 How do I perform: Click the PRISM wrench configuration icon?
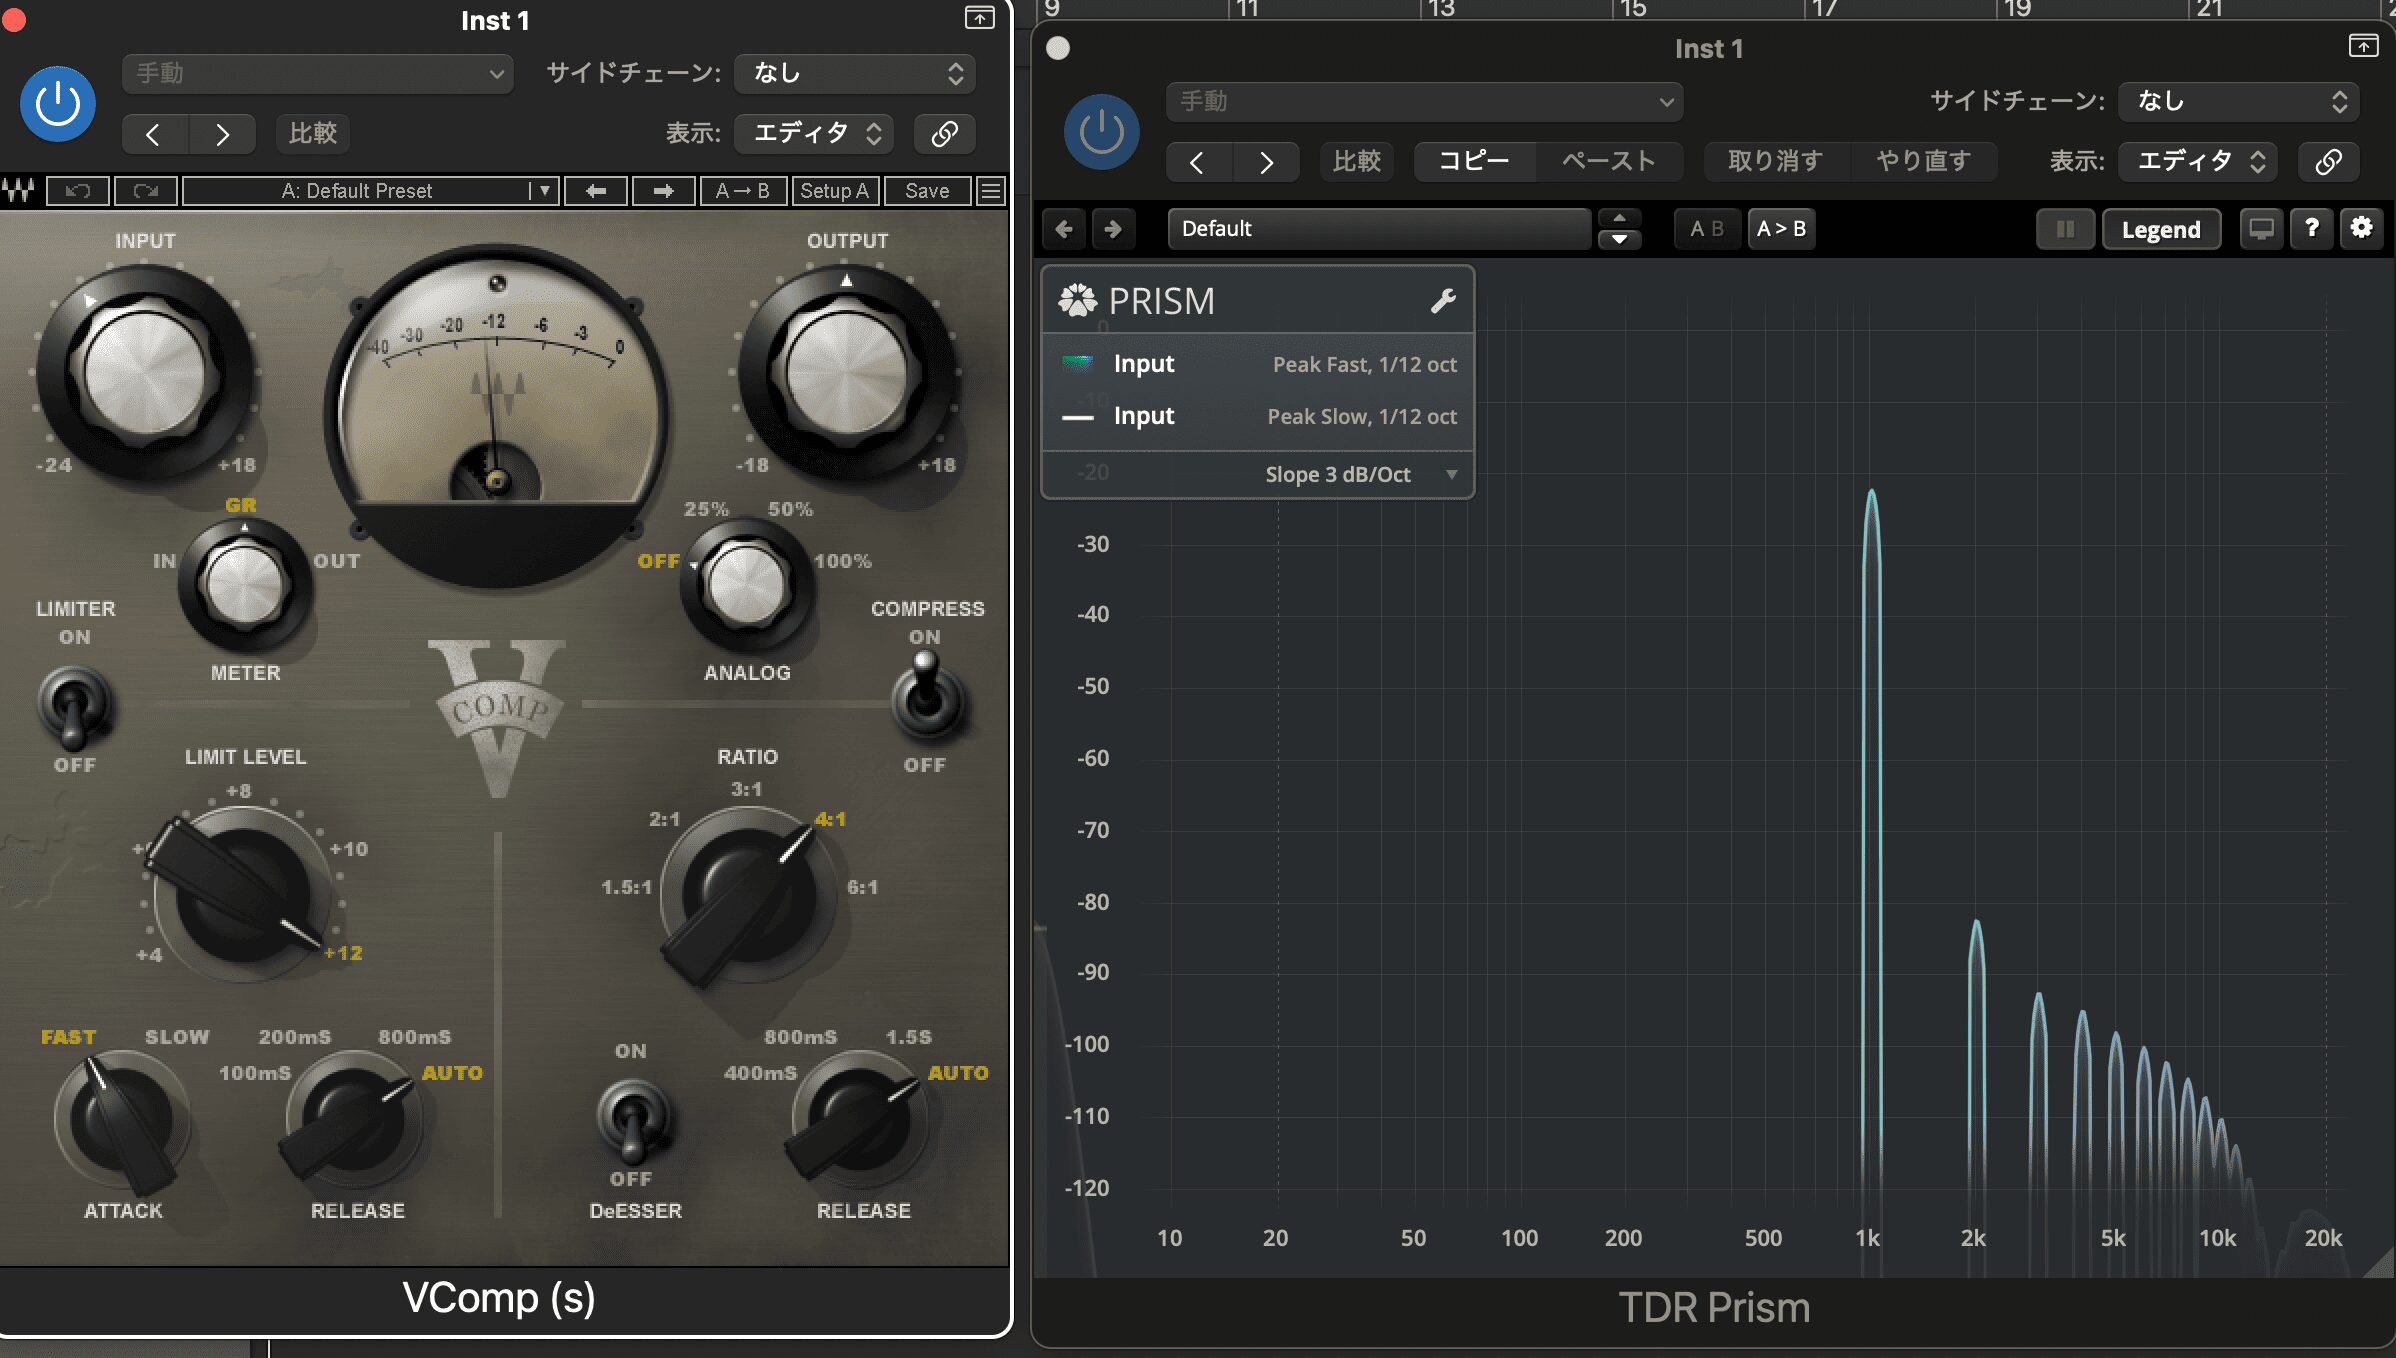1442,301
